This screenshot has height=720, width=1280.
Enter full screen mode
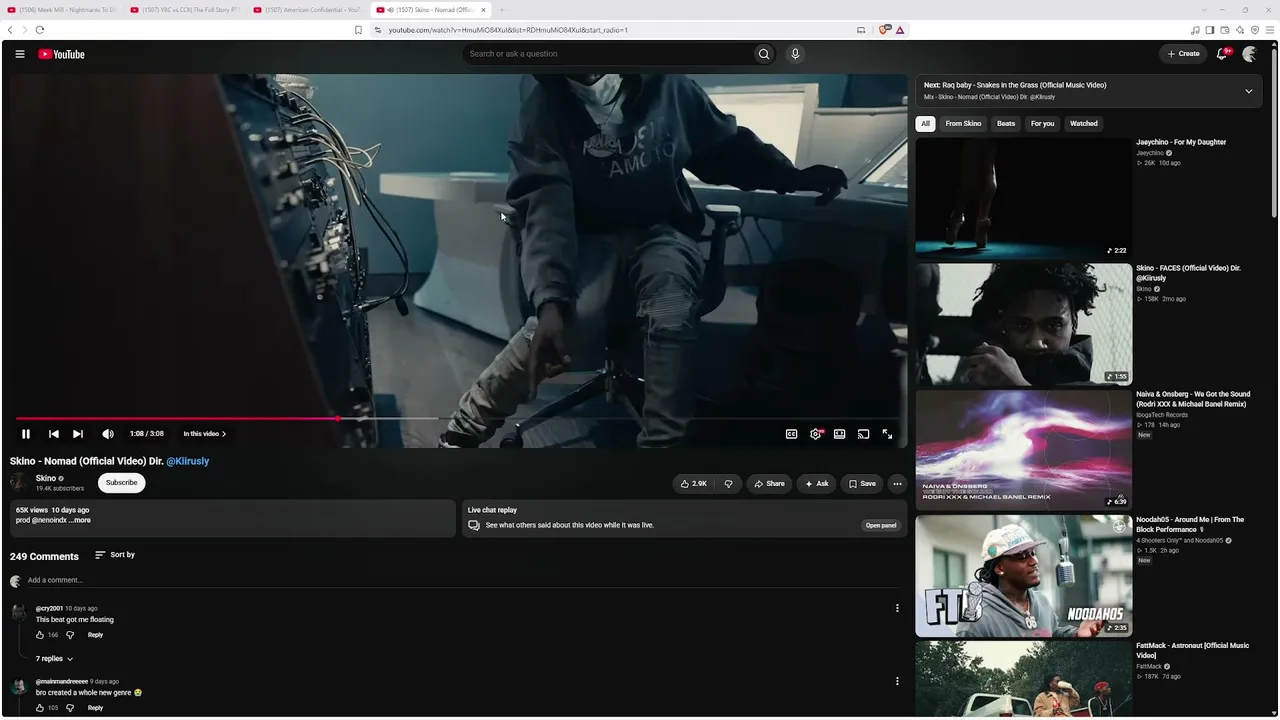[887, 434]
